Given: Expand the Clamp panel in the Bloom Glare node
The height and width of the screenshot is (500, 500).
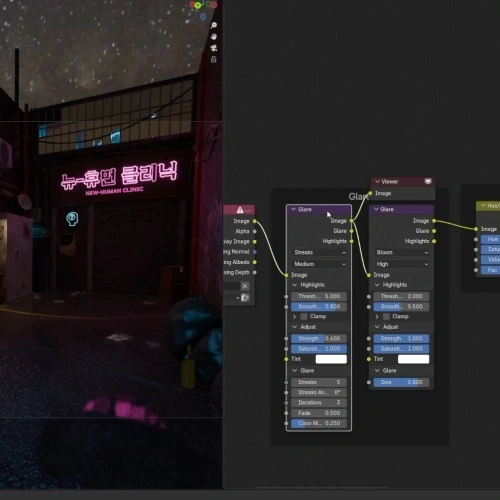Looking at the screenshot, I should click(x=377, y=316).
